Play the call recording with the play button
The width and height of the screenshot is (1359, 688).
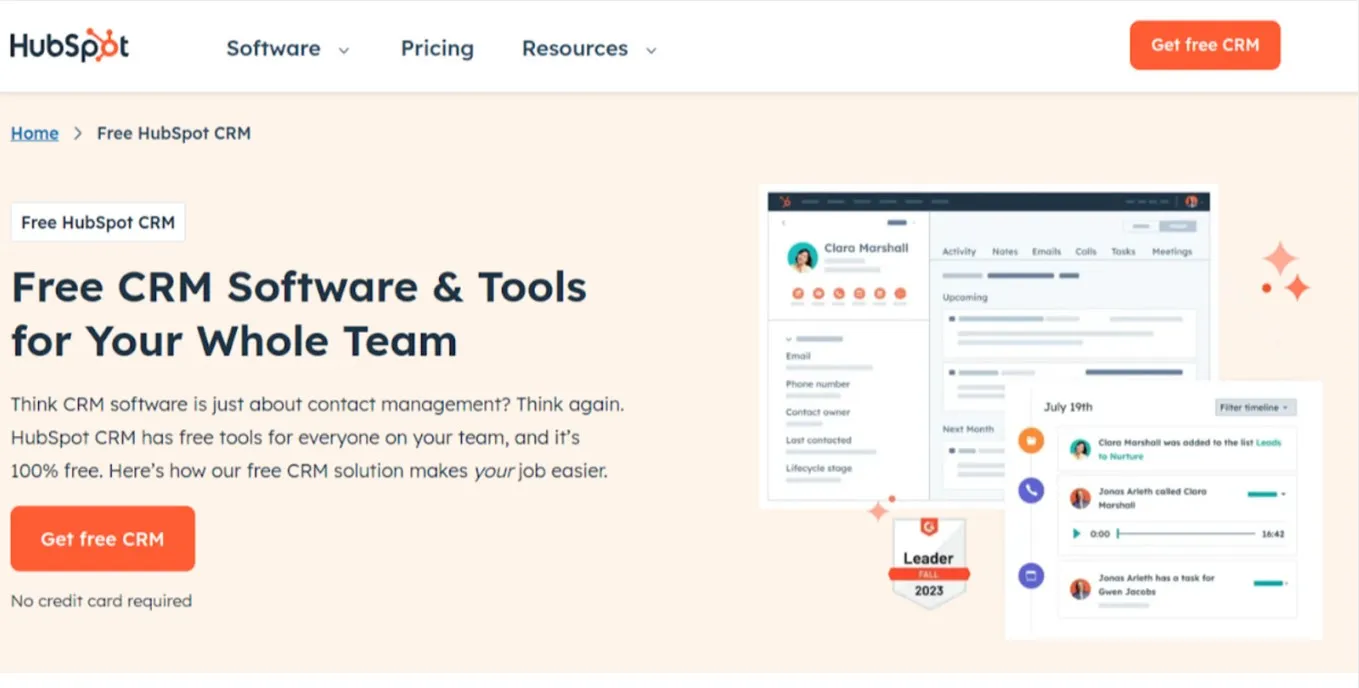pos(1076,534)
